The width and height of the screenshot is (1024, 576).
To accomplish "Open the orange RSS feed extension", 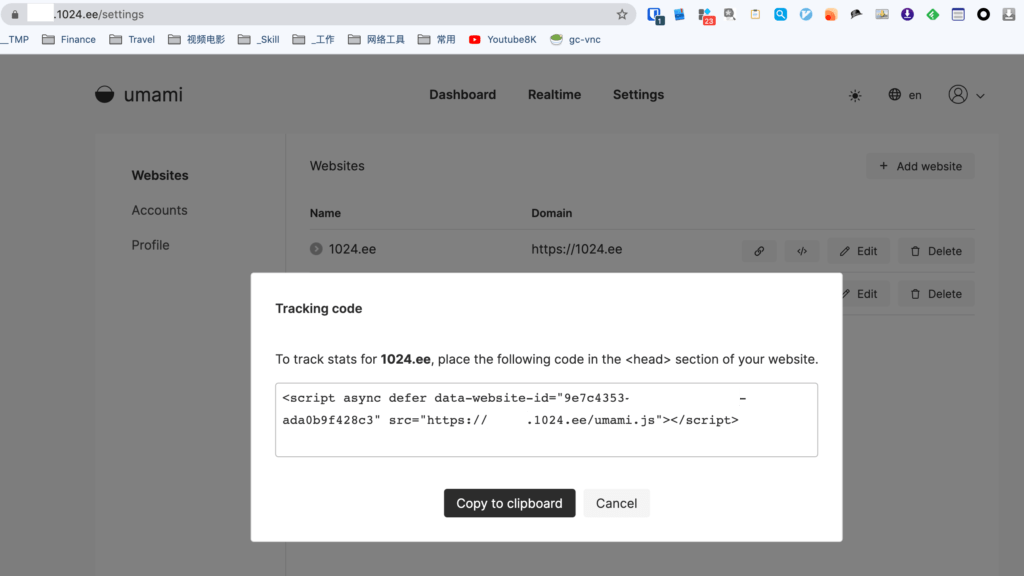I will (831, 14).
